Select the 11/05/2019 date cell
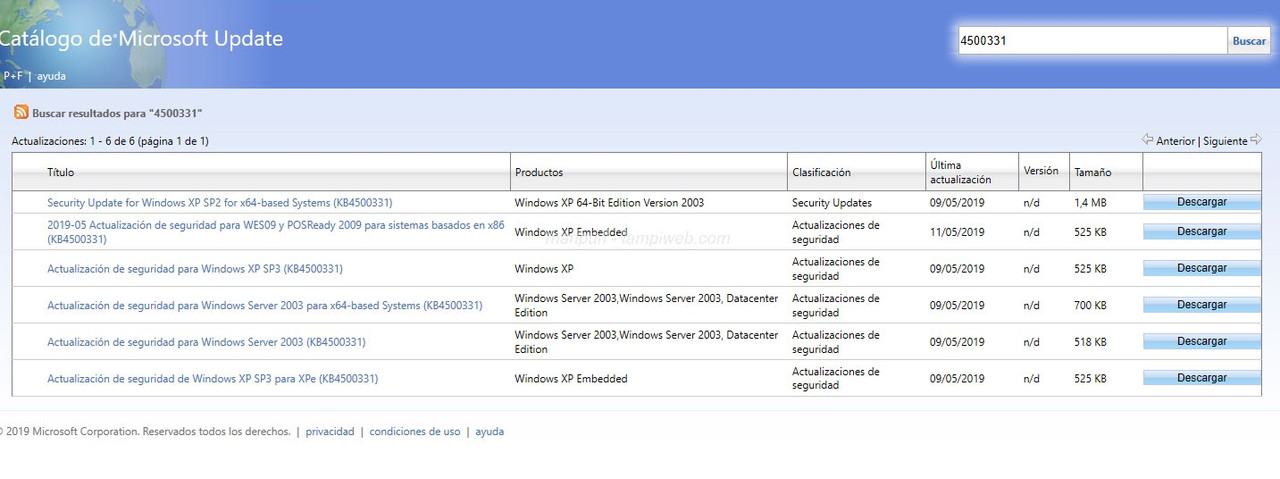Image resolution: width=1280 pixels, height=479 pixels. tap(957, 232)
